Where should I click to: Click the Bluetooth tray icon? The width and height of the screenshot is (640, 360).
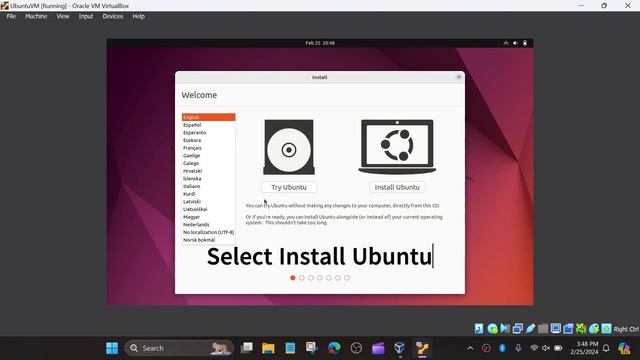pos(502,348)
